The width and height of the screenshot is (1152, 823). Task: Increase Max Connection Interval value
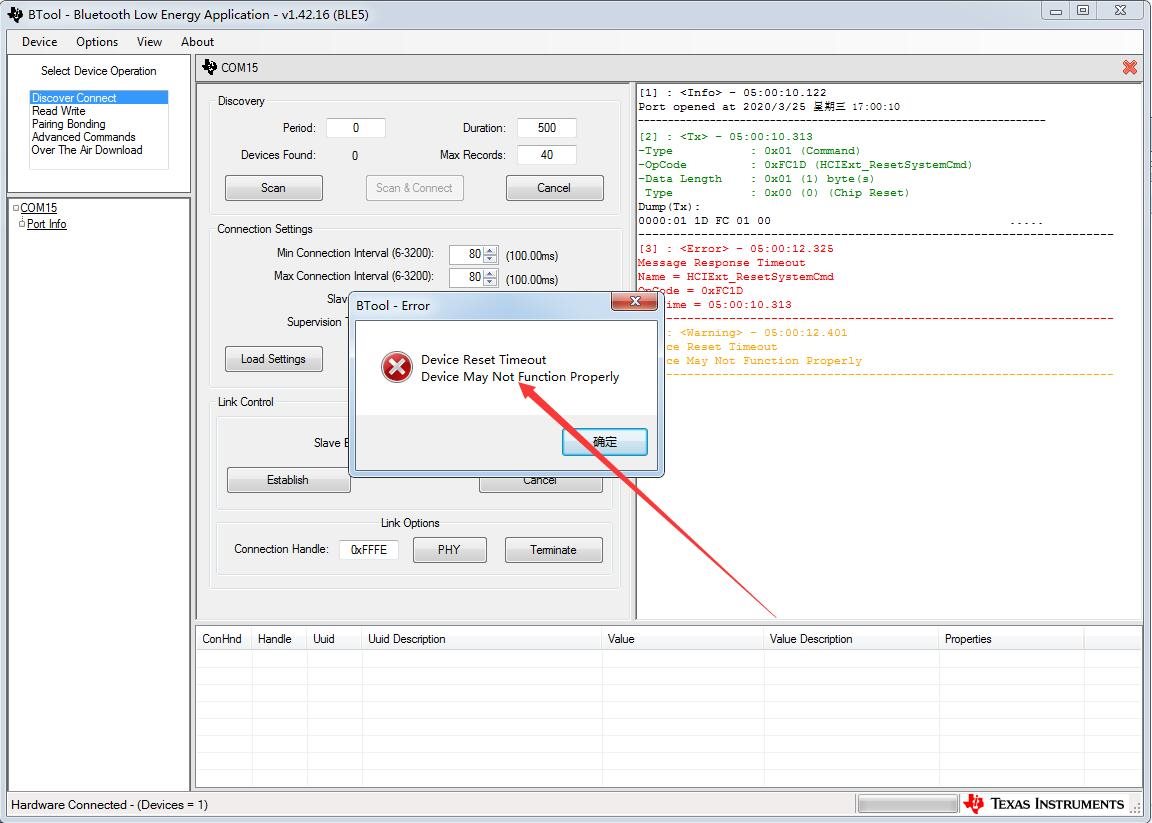click(490, 274)
